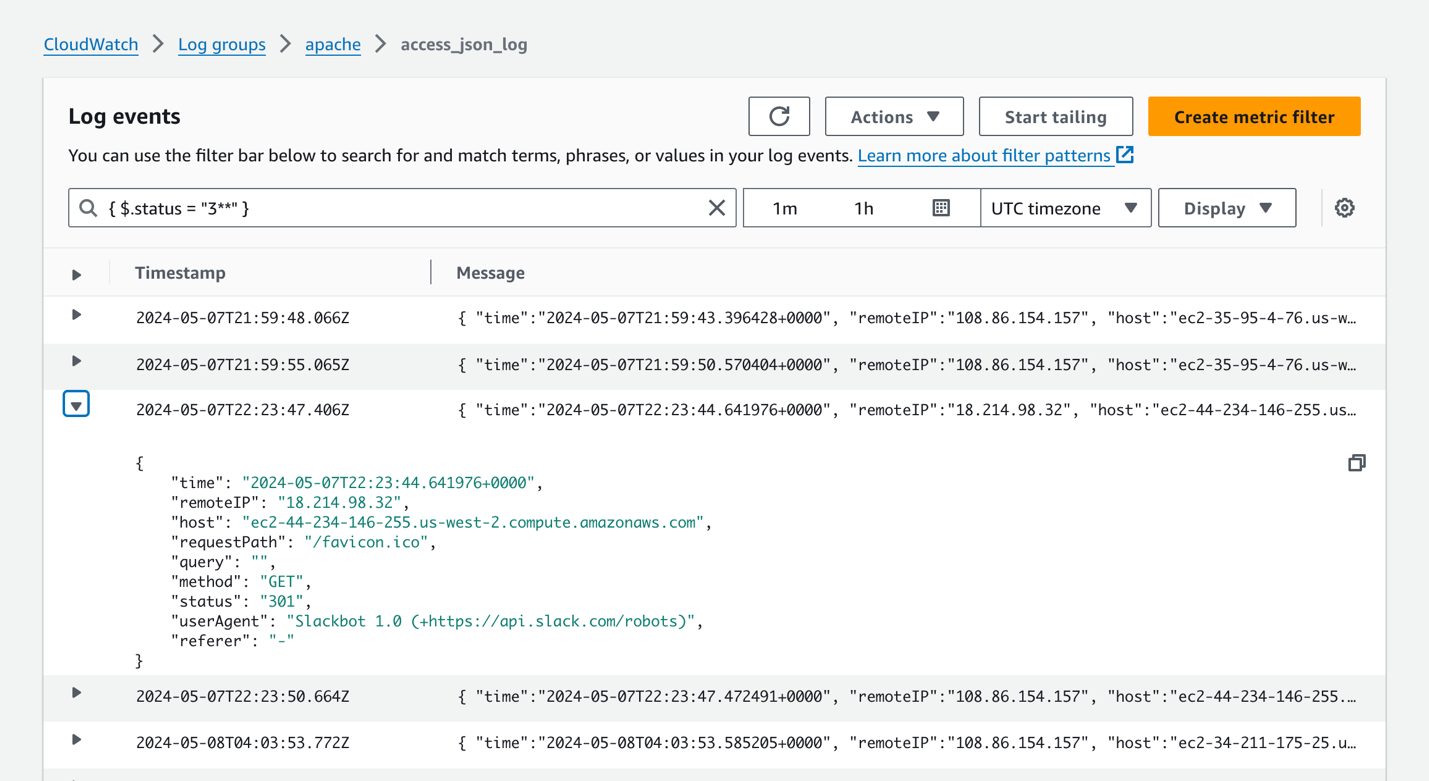
Task: Open log events settings gear
Action: click(1344, 208)
